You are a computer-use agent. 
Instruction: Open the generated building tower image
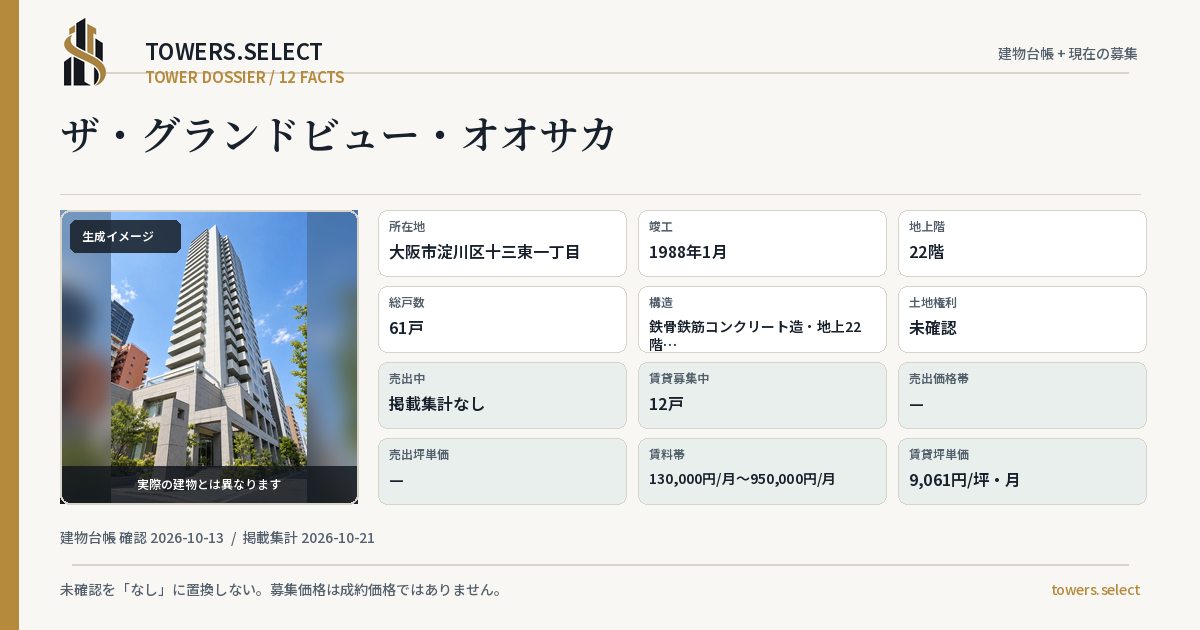point(209,357)
